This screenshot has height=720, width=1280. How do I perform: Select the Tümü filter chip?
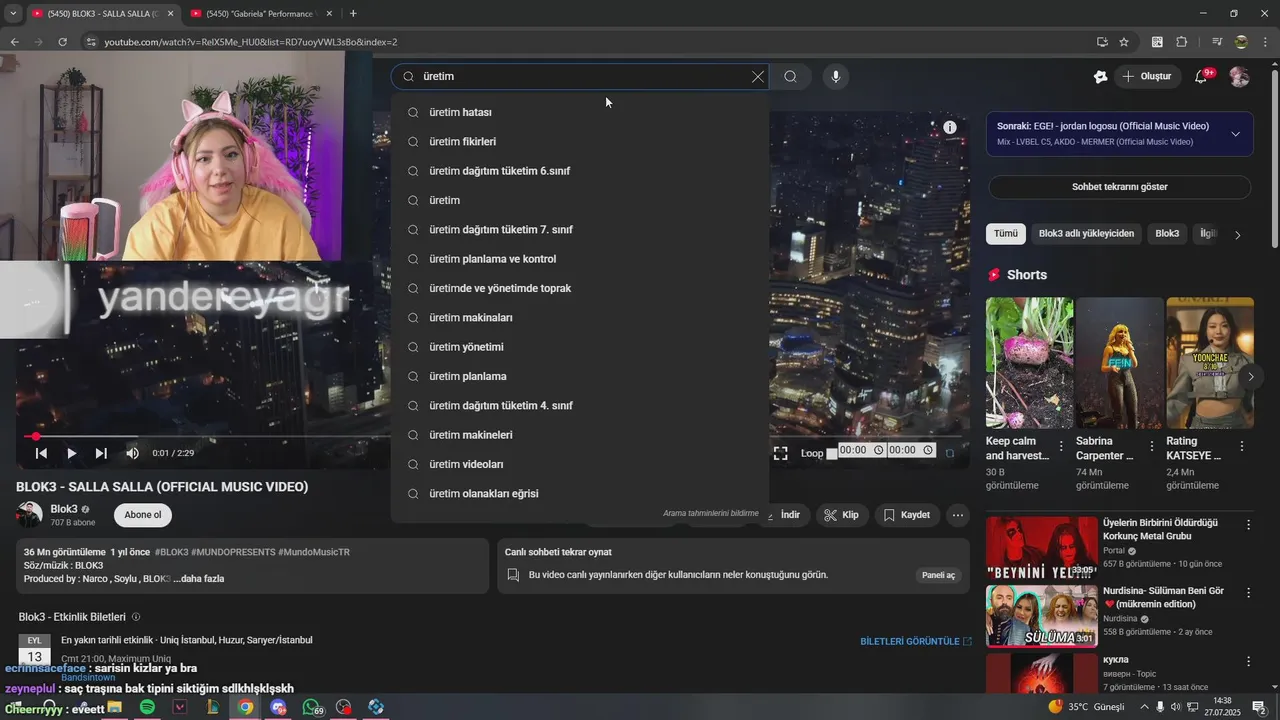tap(1006, 233)
